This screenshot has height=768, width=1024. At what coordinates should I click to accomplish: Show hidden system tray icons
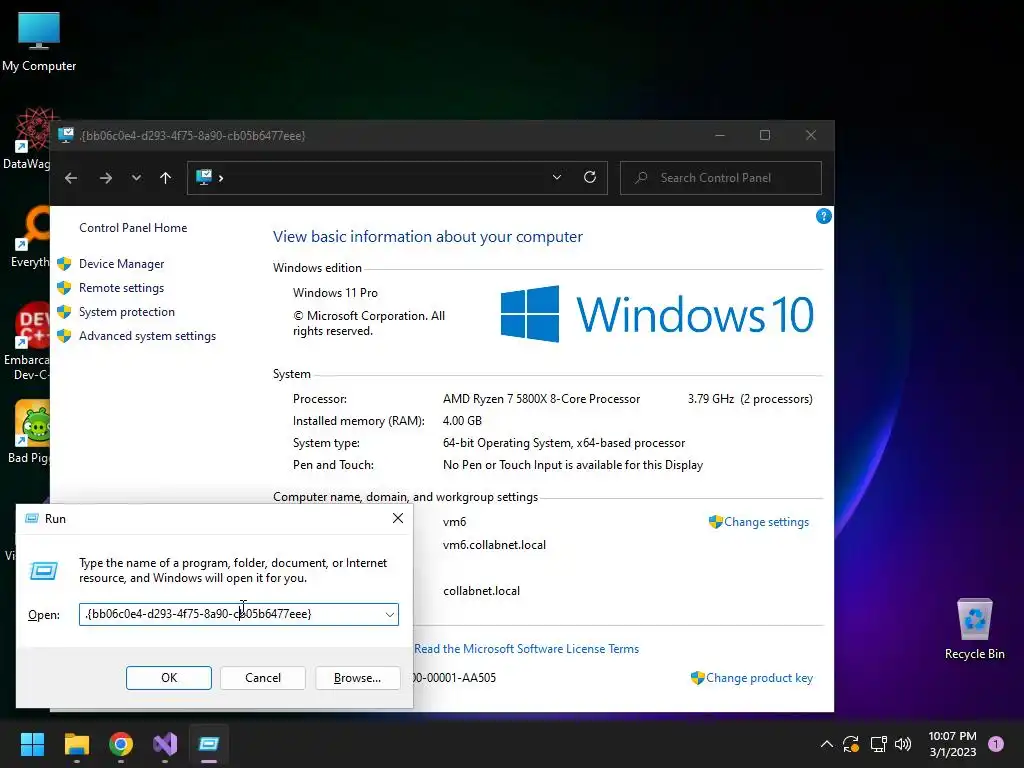(826, 744)
